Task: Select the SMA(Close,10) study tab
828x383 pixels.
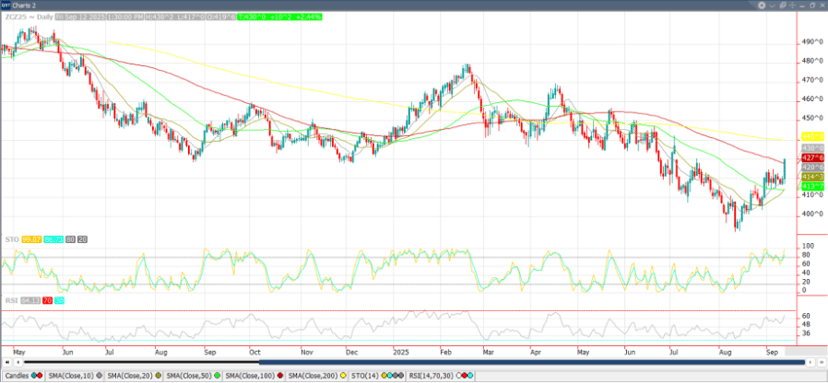Action: click(76, 376)
